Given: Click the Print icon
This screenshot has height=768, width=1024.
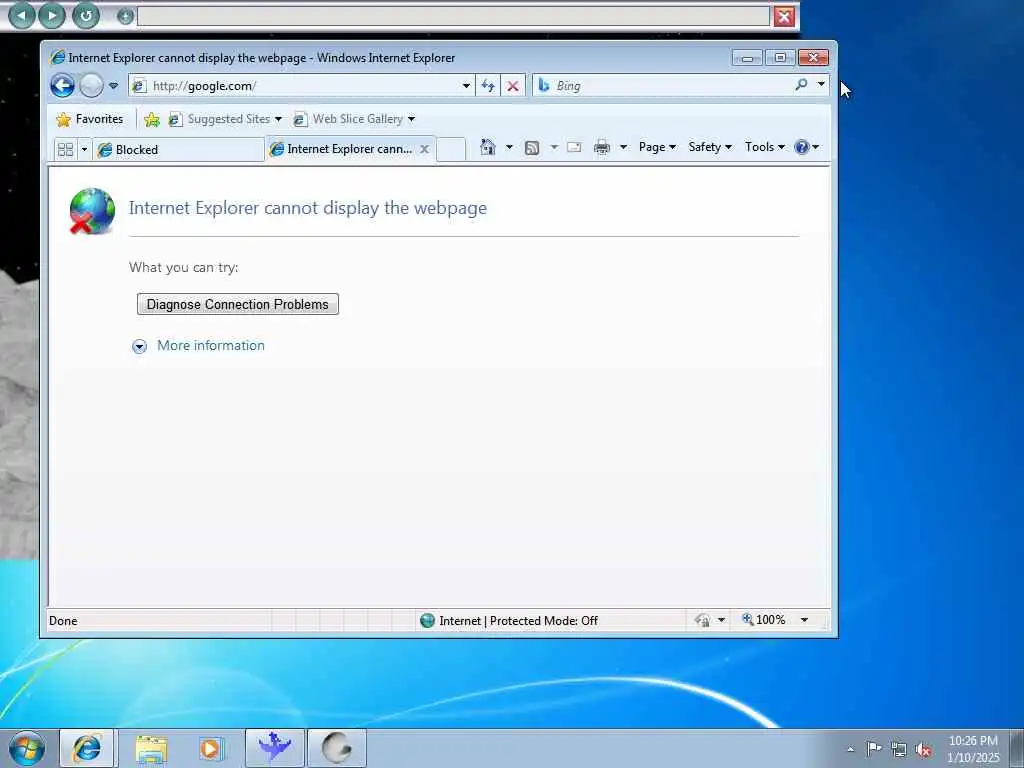Looking at the screenshot, I should pyautogui.click(x=601, y=148).
